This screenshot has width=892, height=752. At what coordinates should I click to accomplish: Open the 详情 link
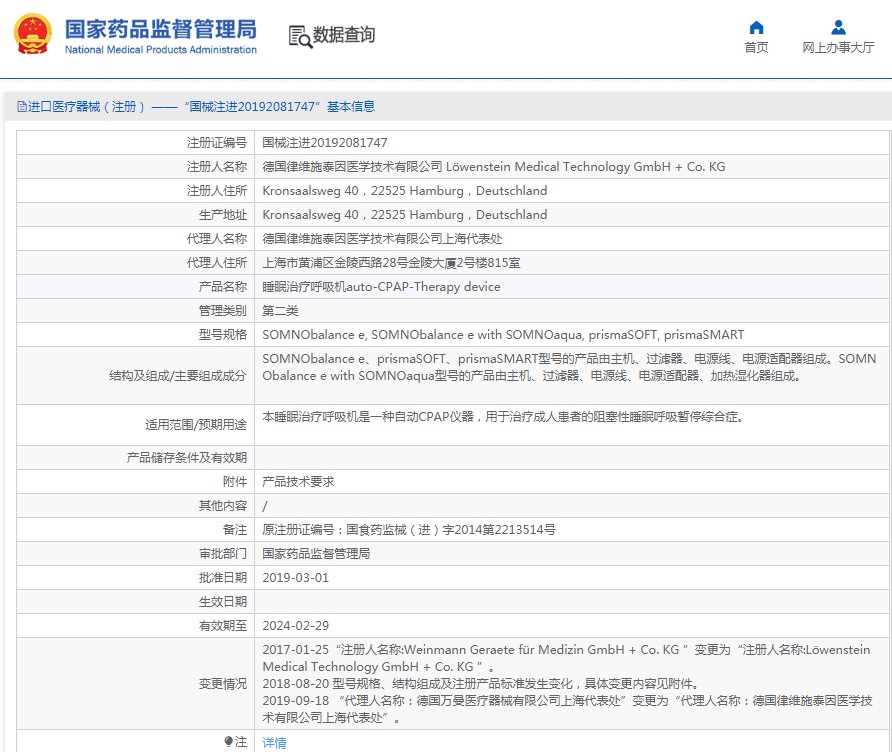pos(274,742)
